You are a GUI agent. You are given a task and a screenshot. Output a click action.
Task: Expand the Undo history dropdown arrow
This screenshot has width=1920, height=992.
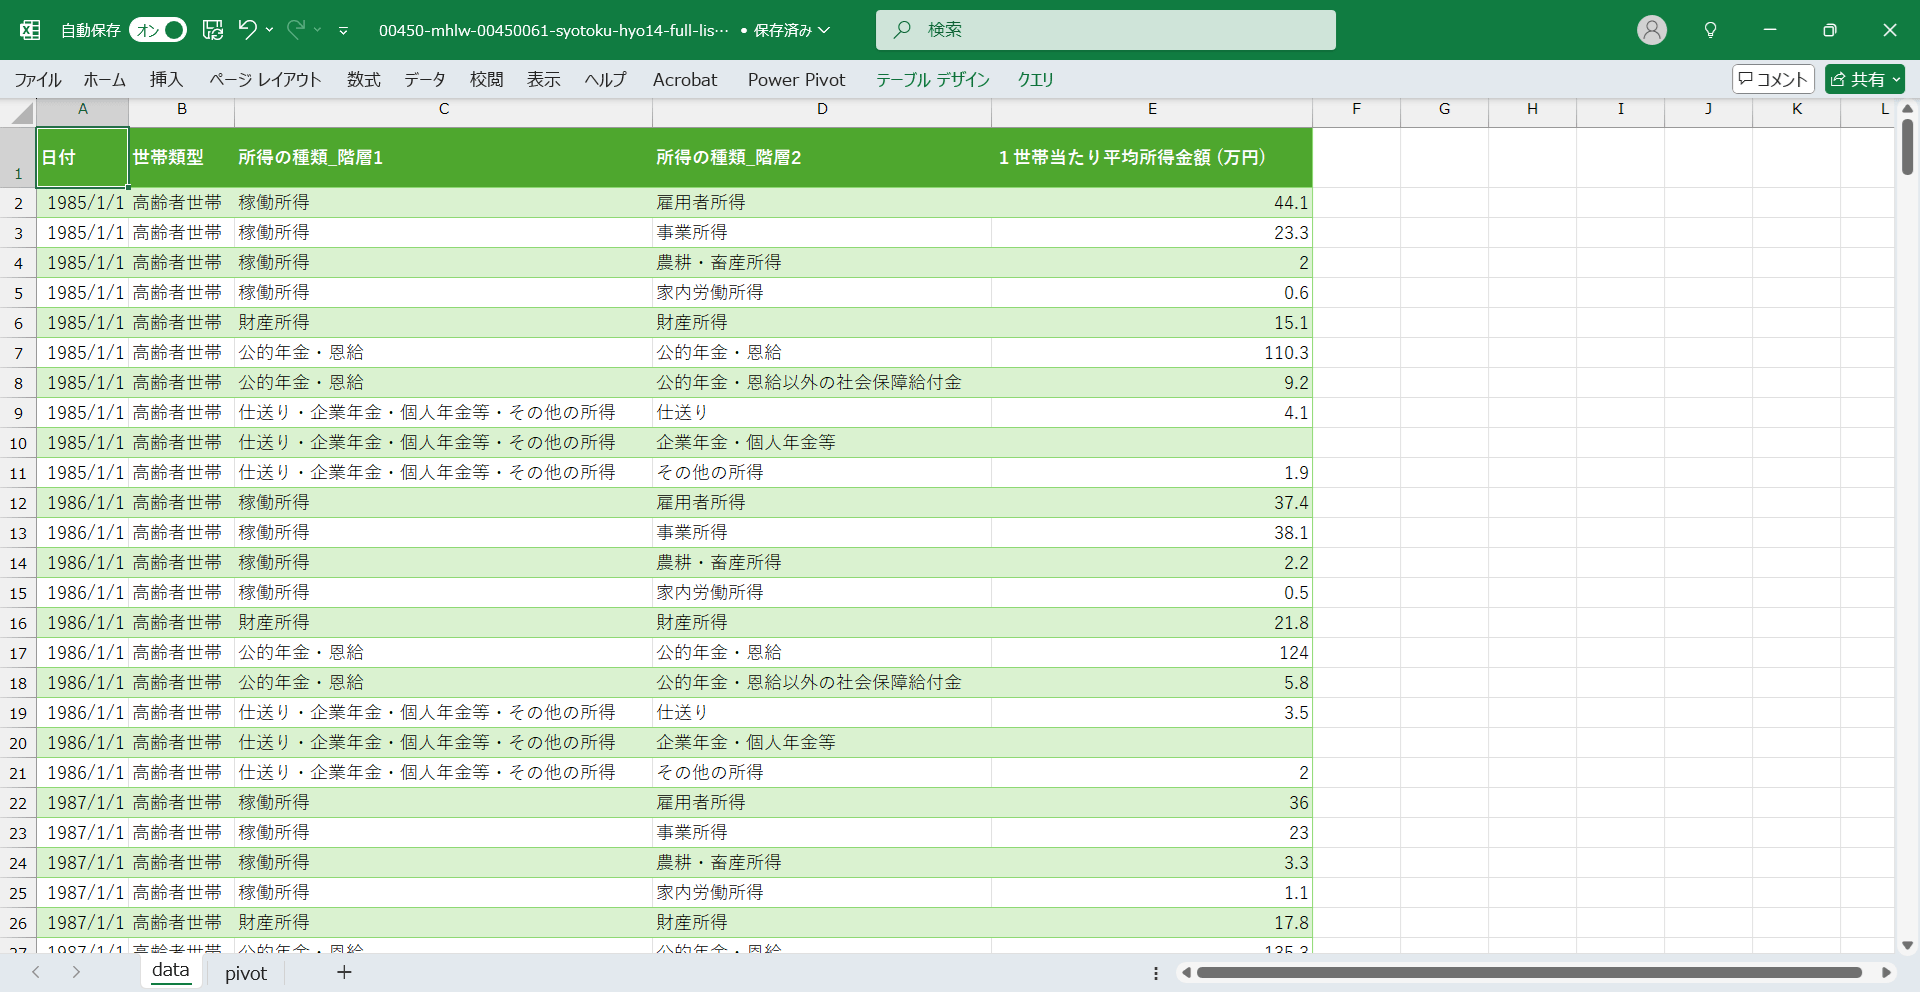tap(270, 30)
